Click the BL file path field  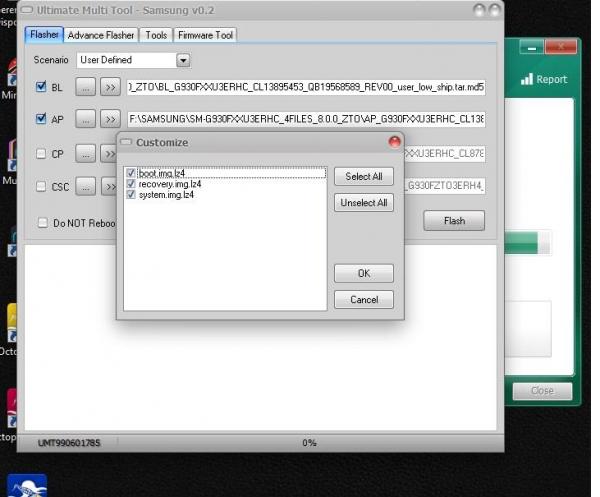[x=306, y=87]
